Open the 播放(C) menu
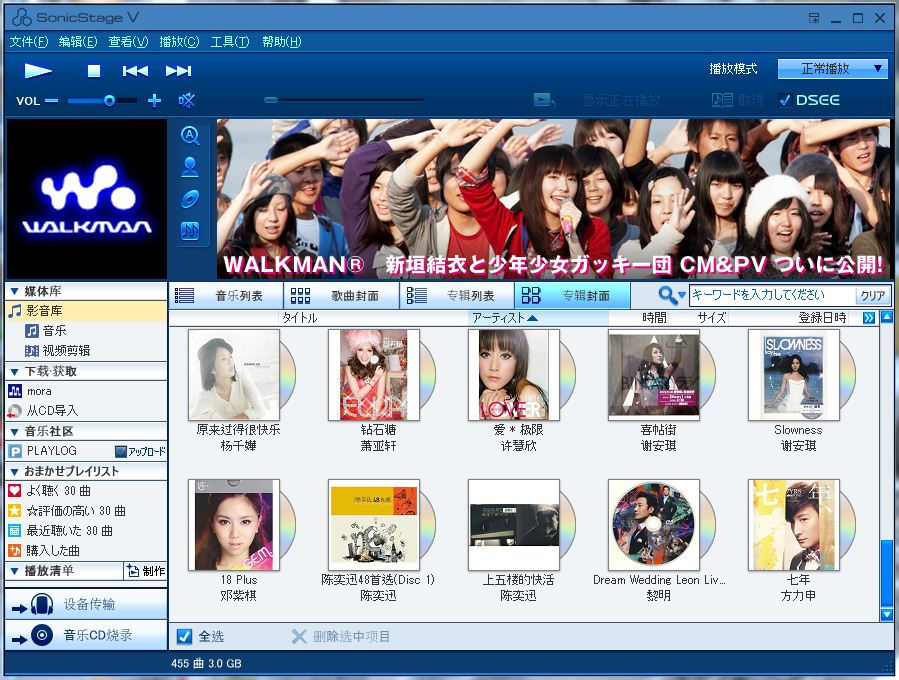899x680 pixels. pos(179,42)
